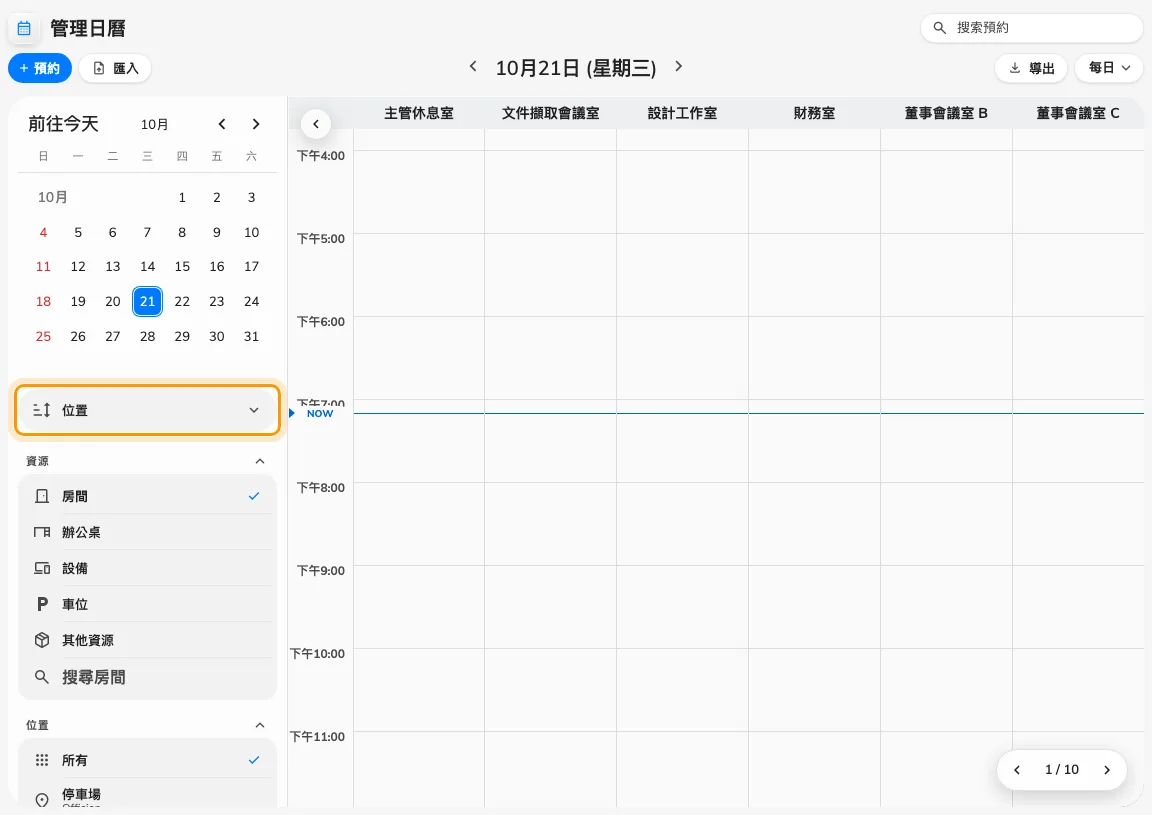The image size is (1152, 815).
Task: Open the 每日 view dropdown
Action: [1109, 68]
